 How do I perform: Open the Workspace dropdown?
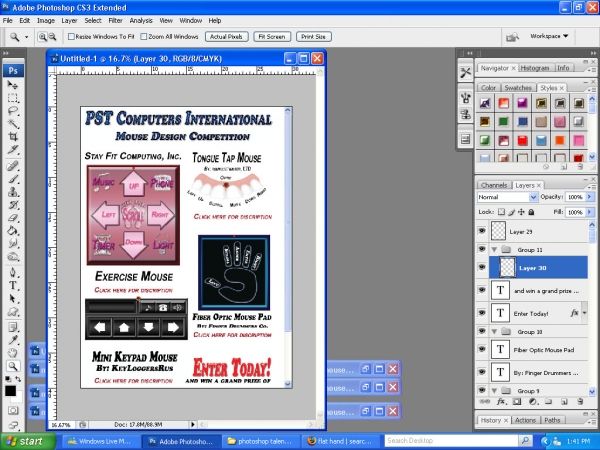tap(549, 36)
